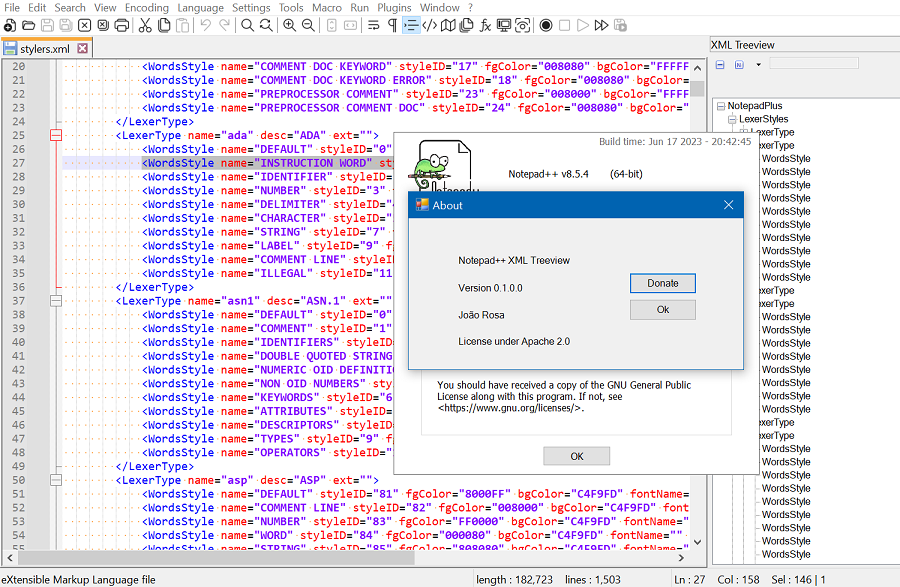Click the Paste clipboard icon
The image size is (900, 587).
(x=183, y=25)
